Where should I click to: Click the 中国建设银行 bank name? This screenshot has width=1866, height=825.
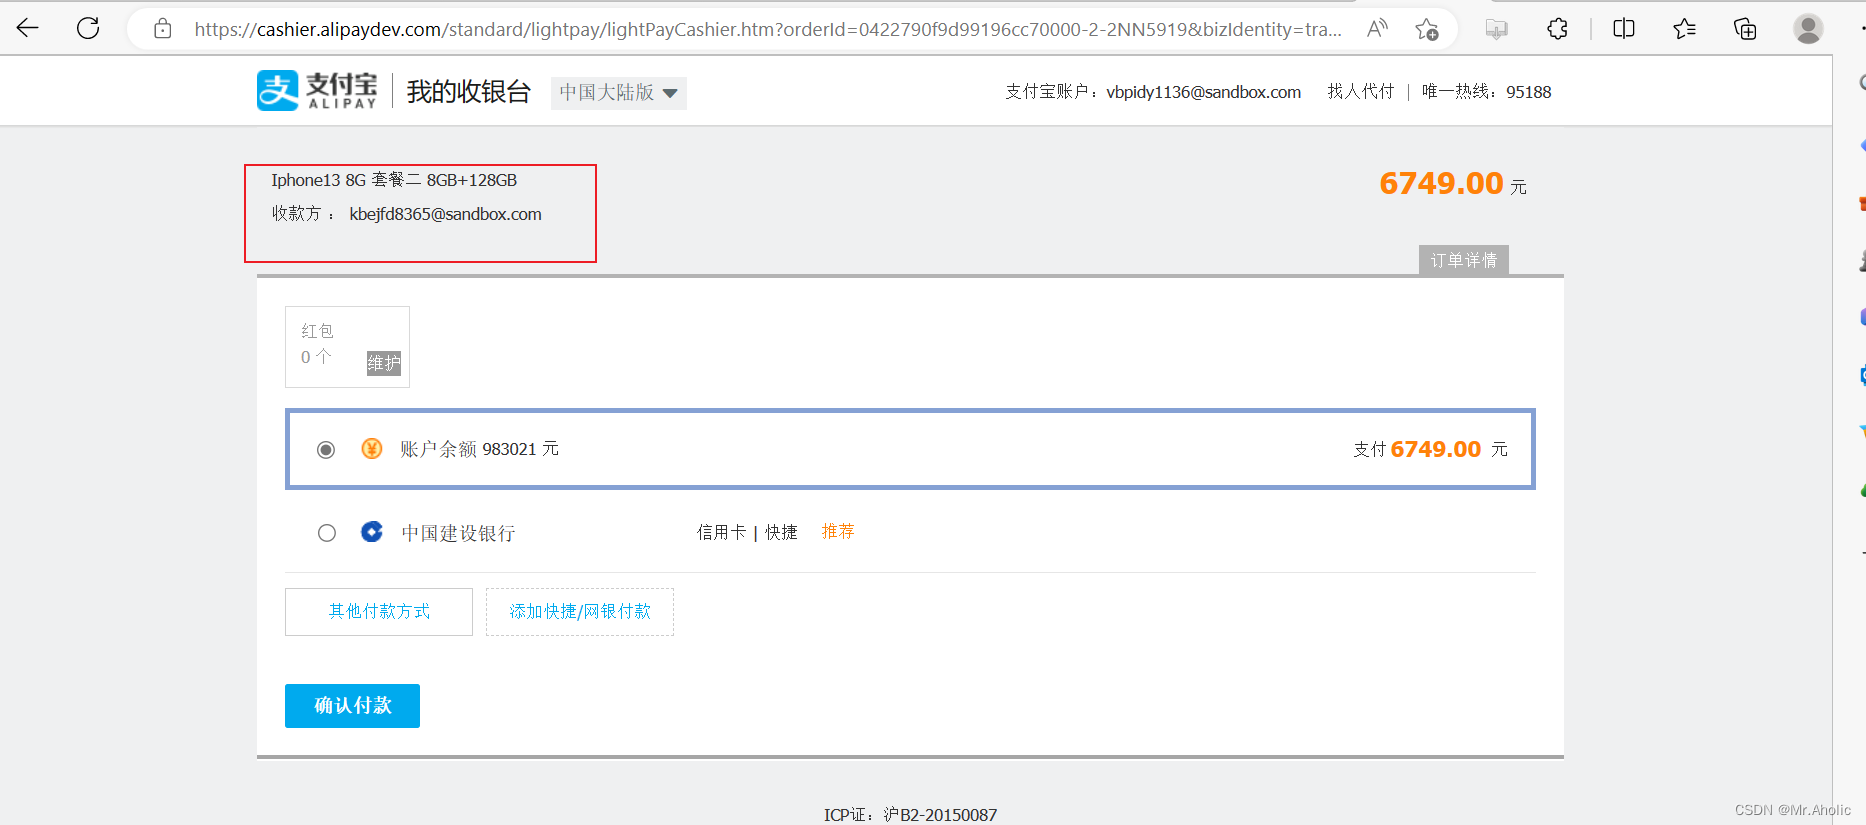pyautogui.click(x=458, y=533)
